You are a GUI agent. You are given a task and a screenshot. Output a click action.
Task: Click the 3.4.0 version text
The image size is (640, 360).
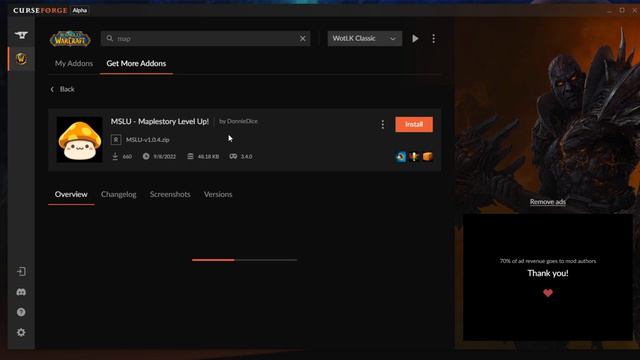[246, 156]
